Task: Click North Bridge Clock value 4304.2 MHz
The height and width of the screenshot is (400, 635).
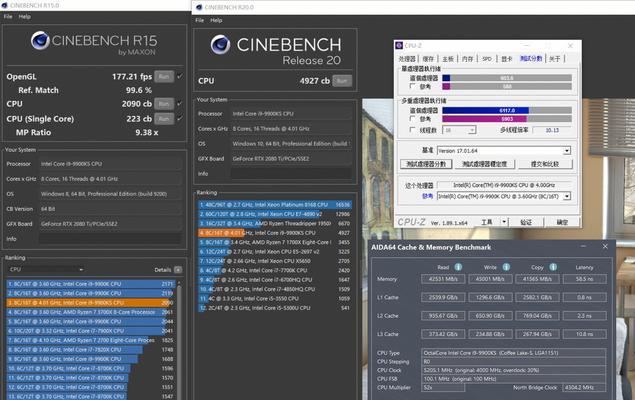Action: click(584, 387)
